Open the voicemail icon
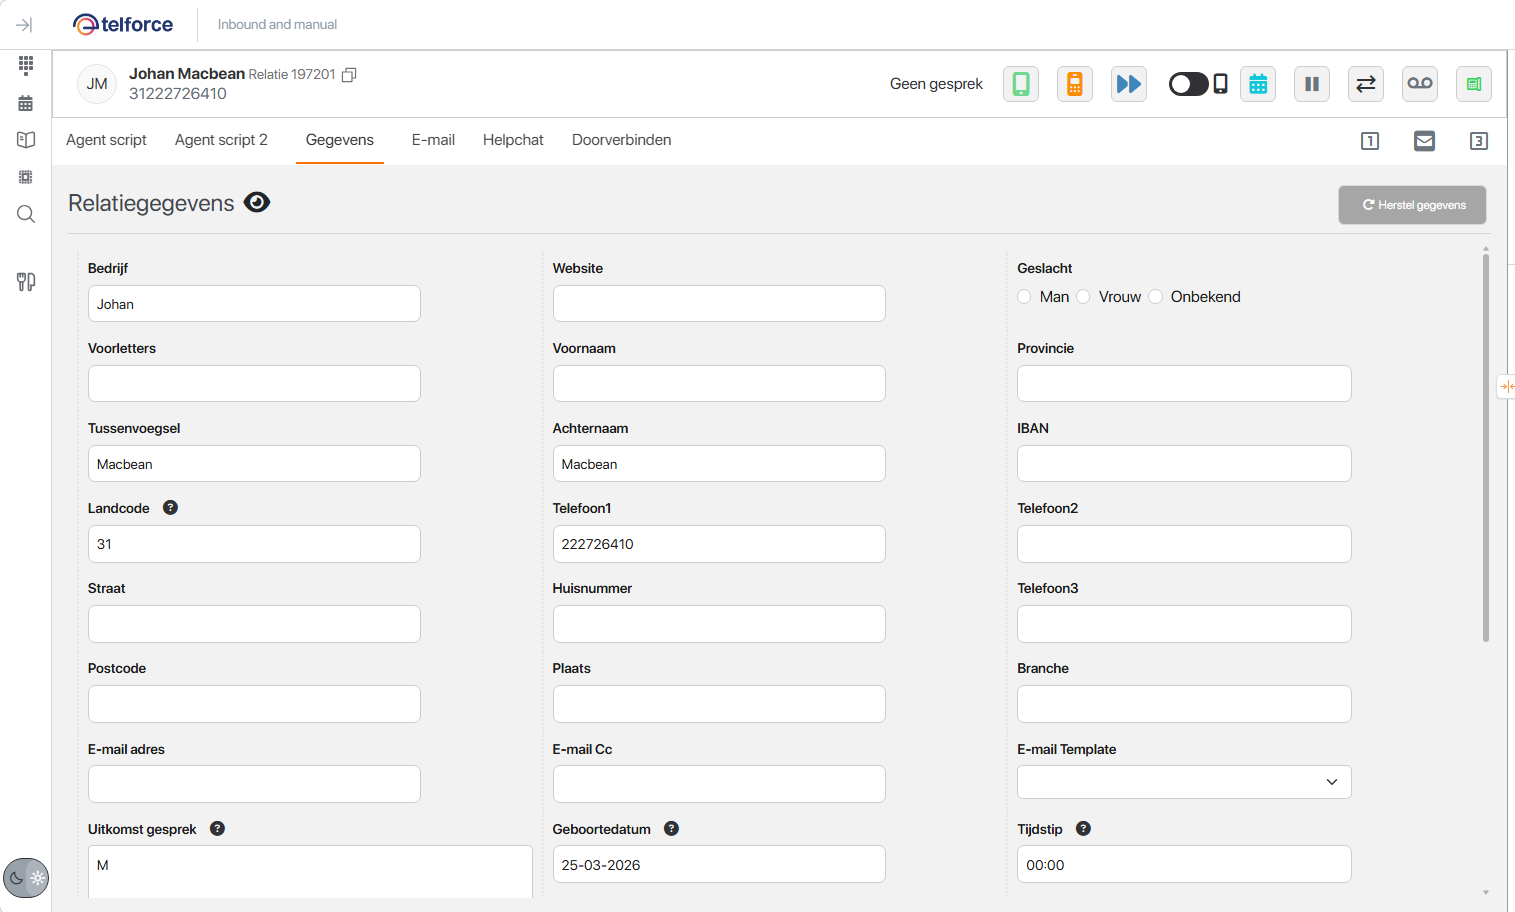1515x912 pixels. click(1419, 84)
